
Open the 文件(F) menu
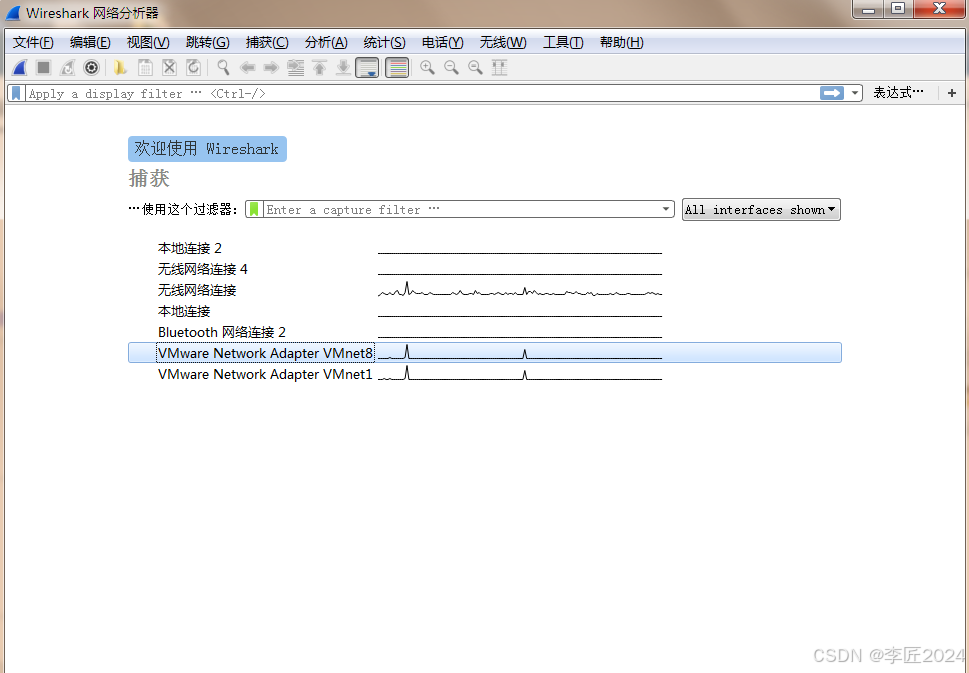point(33,42)
